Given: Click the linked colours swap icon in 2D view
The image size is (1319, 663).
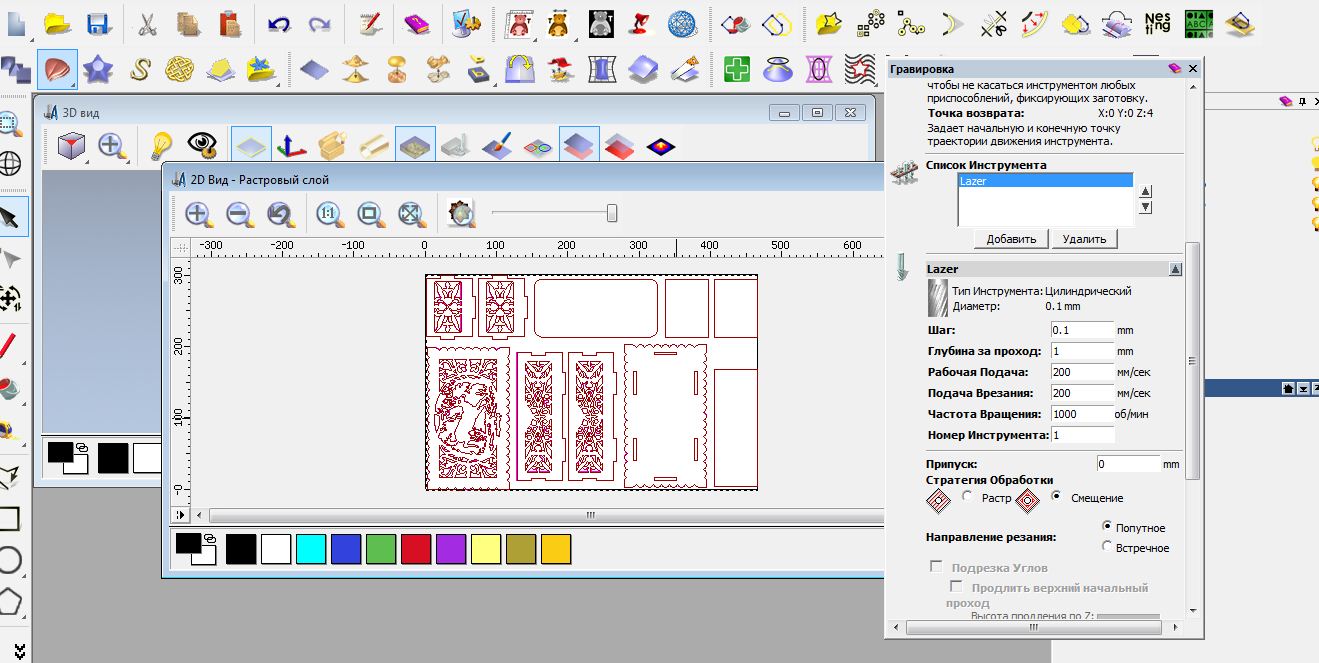Looking at the screenshot, I should [x=210, y=539].
